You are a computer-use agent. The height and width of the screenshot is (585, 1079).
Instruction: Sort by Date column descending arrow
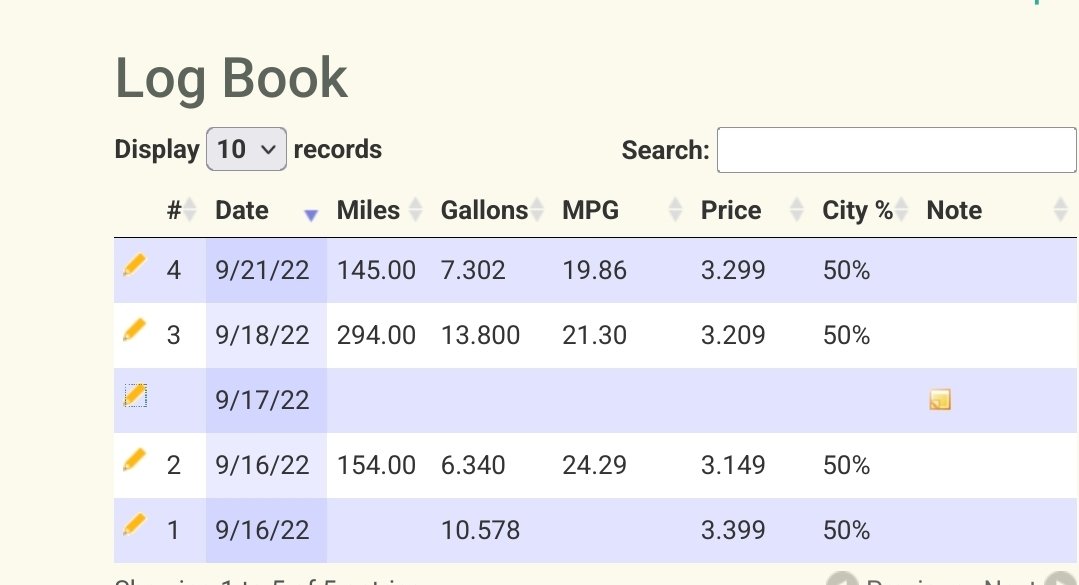pyautogui.click(x=311, y=215)
